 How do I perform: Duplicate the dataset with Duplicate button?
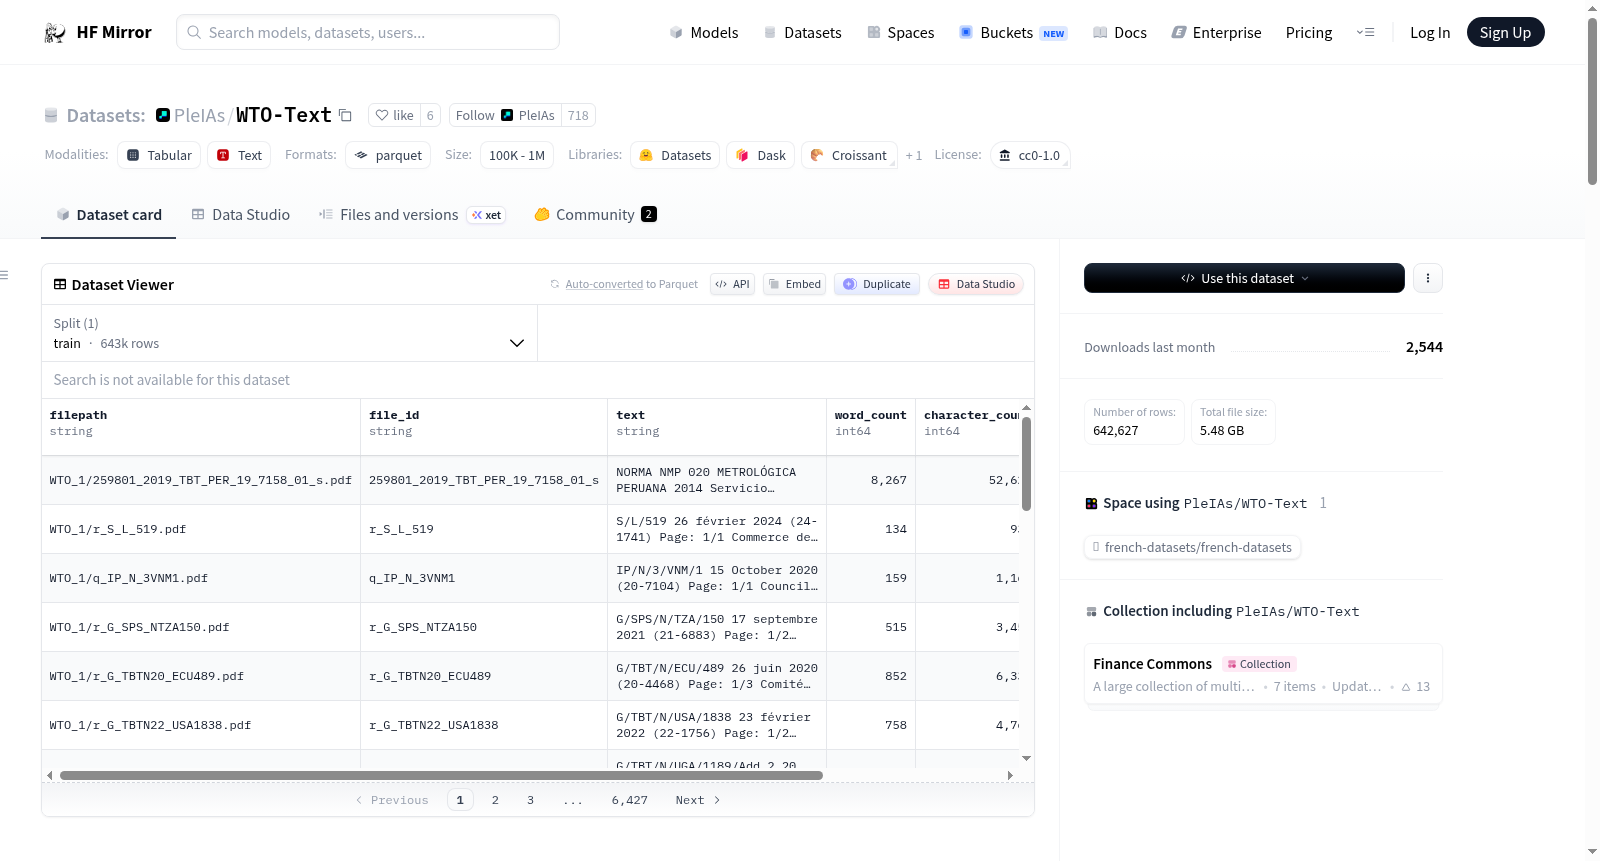tap(877, 284)
